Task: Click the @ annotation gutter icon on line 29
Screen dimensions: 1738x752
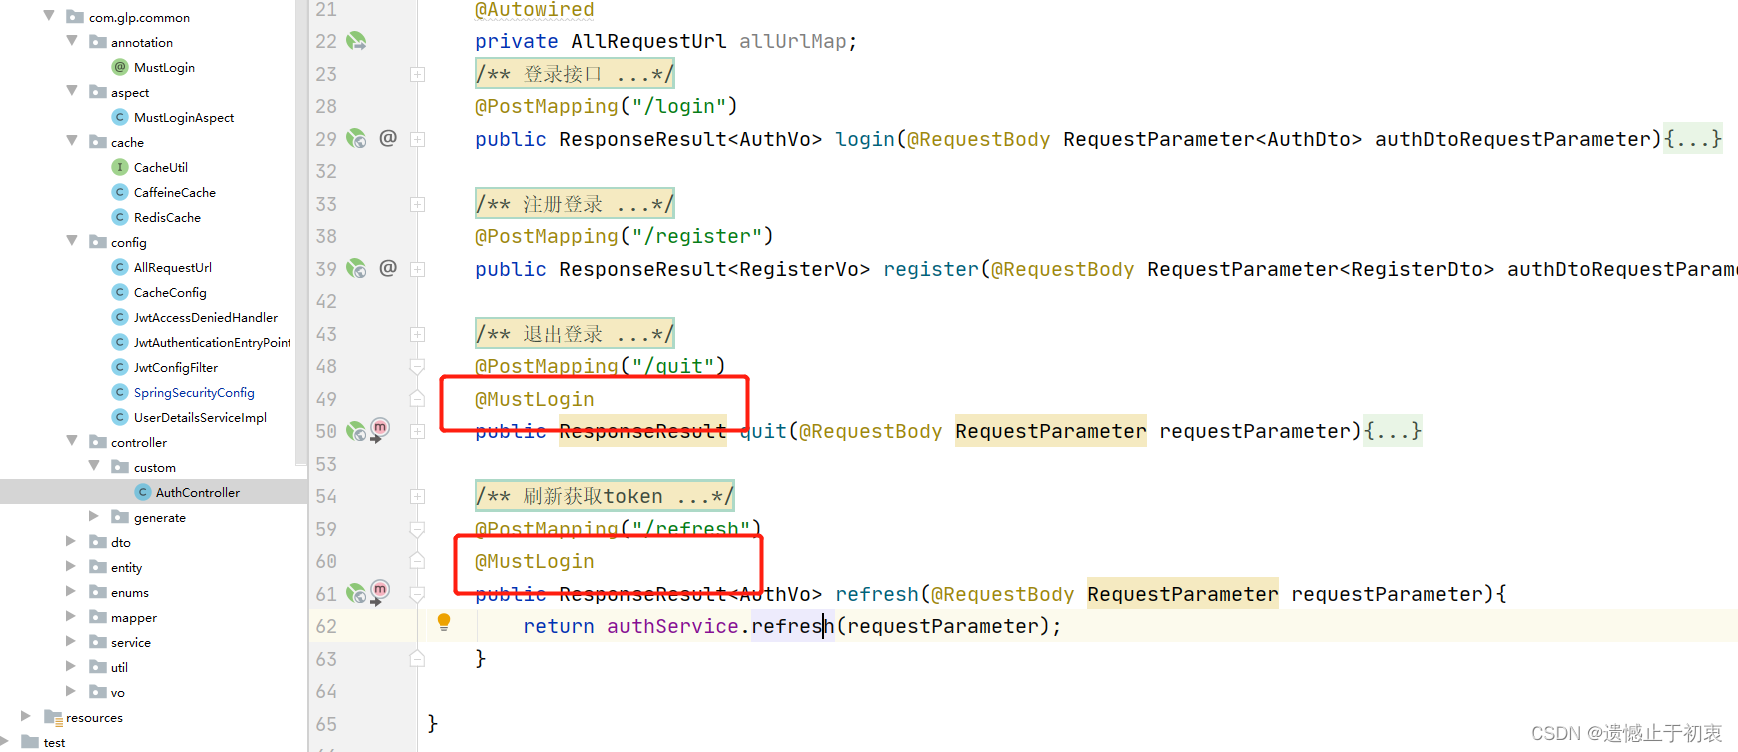Action: pyautogui.click(x=388, y=138)
